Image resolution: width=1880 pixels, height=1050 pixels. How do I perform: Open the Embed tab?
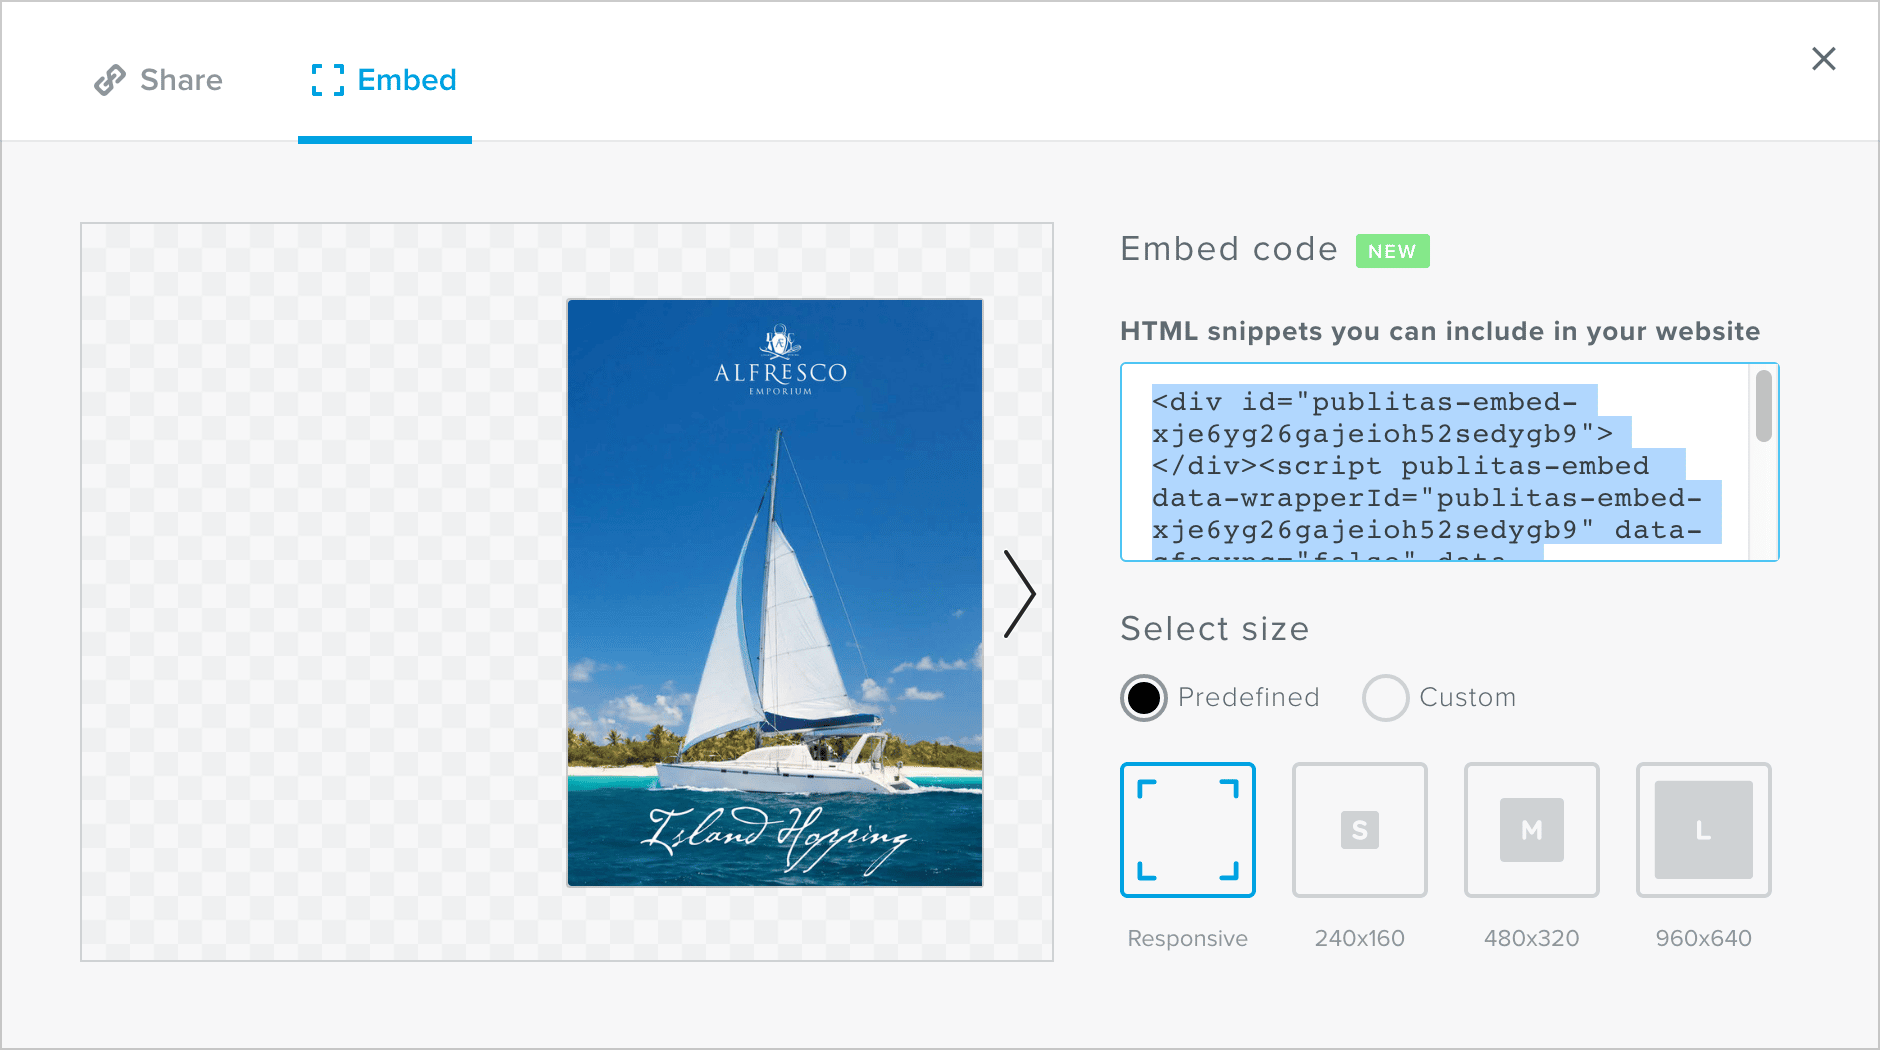406,80
